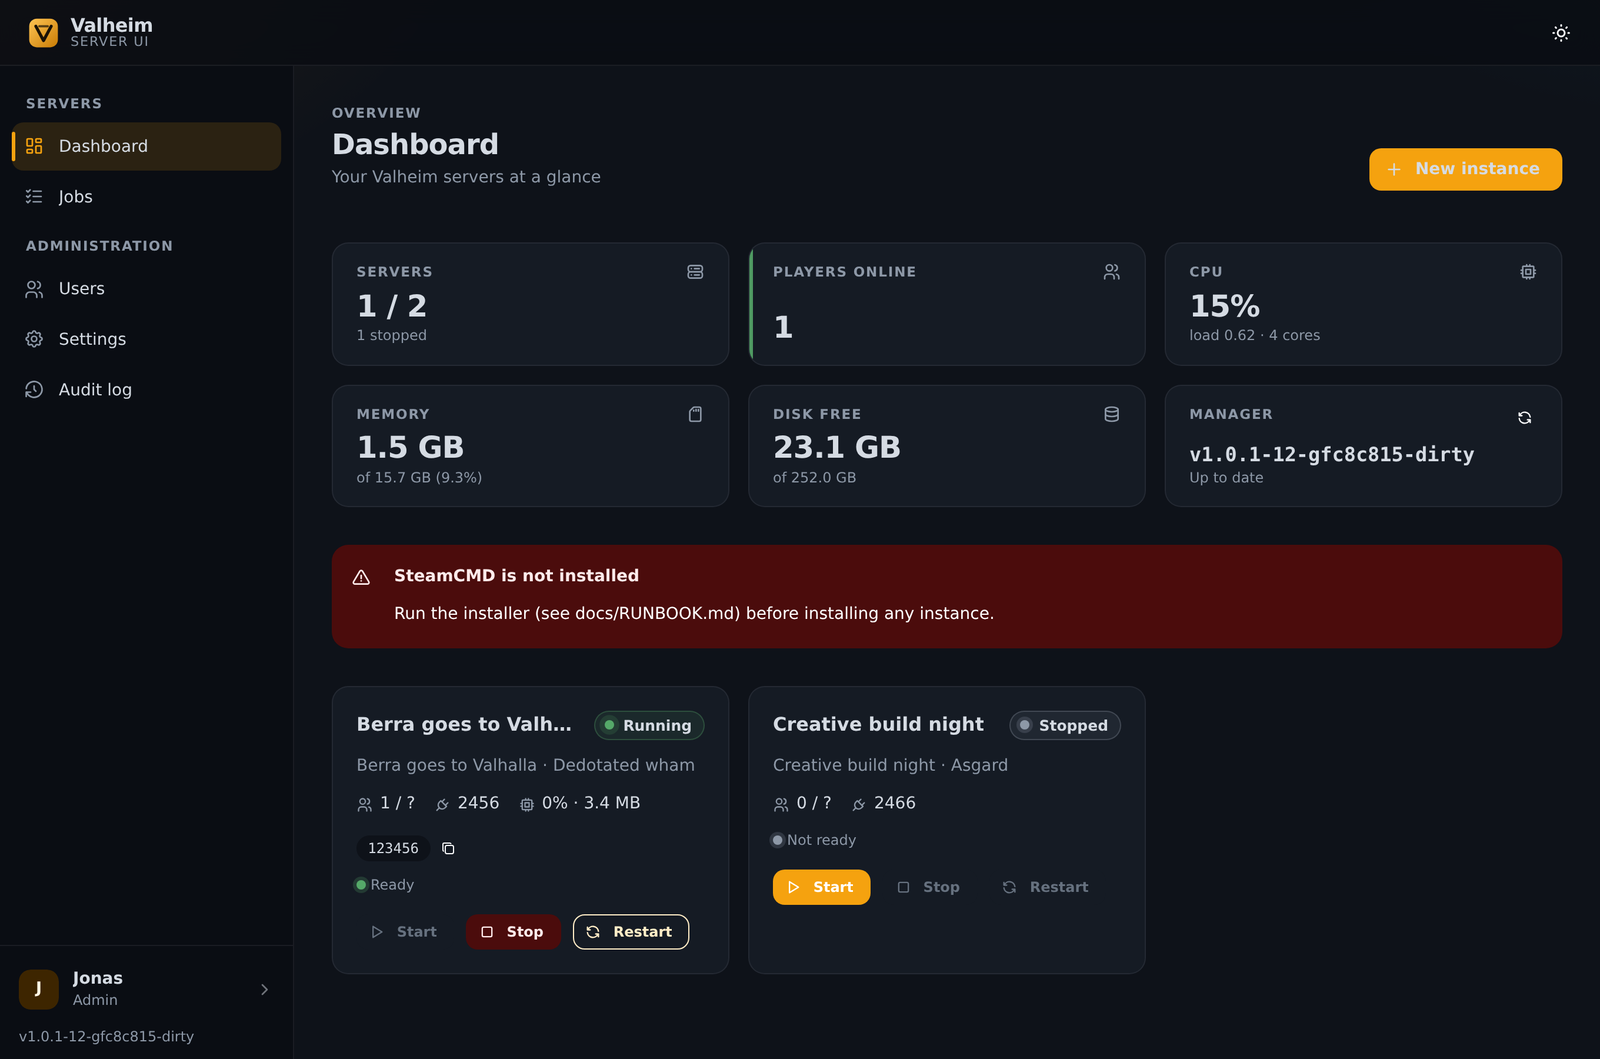Create a New instance
1600x1059 pixels.
pyautogui.click(x=1465, y=169)
